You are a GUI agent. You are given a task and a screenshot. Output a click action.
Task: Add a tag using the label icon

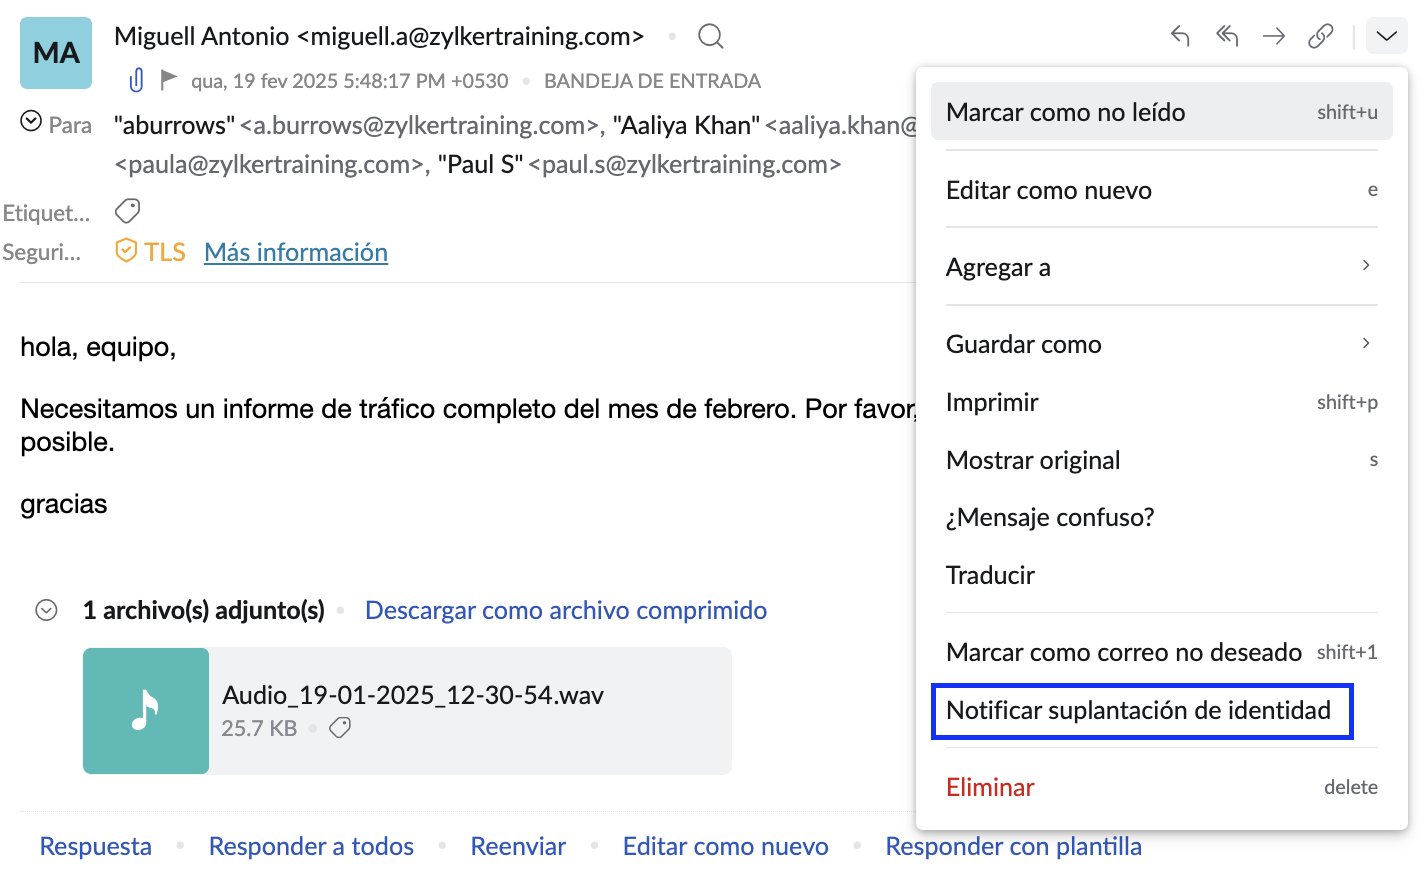127,211
